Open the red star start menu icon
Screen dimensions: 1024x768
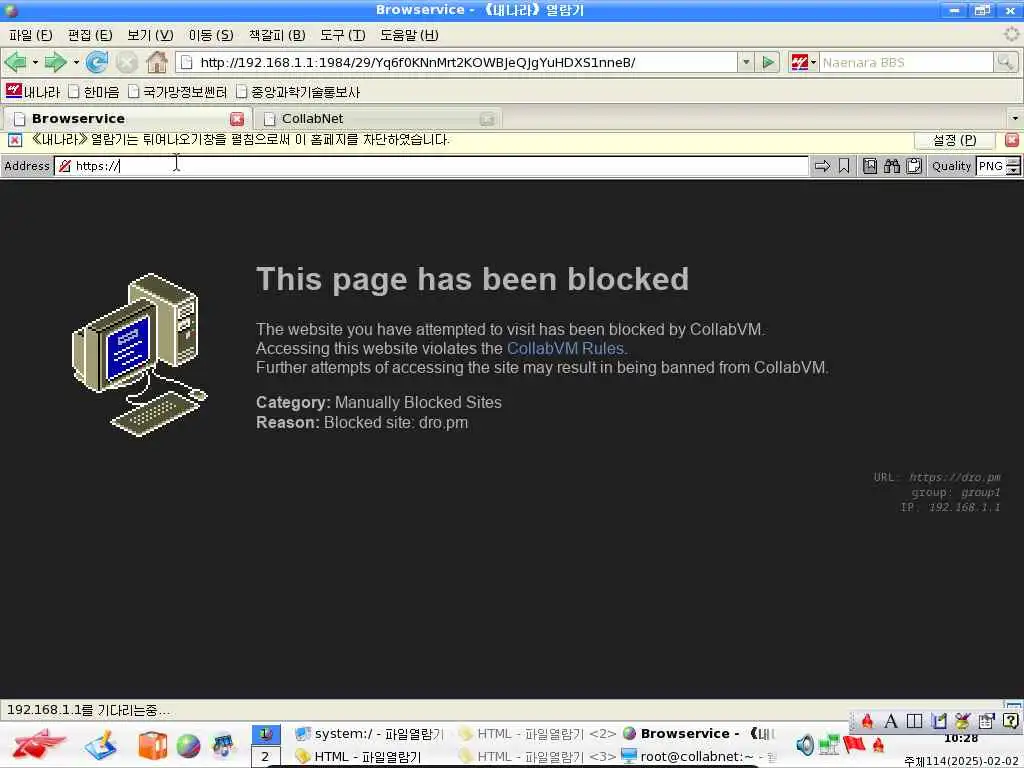38,744
